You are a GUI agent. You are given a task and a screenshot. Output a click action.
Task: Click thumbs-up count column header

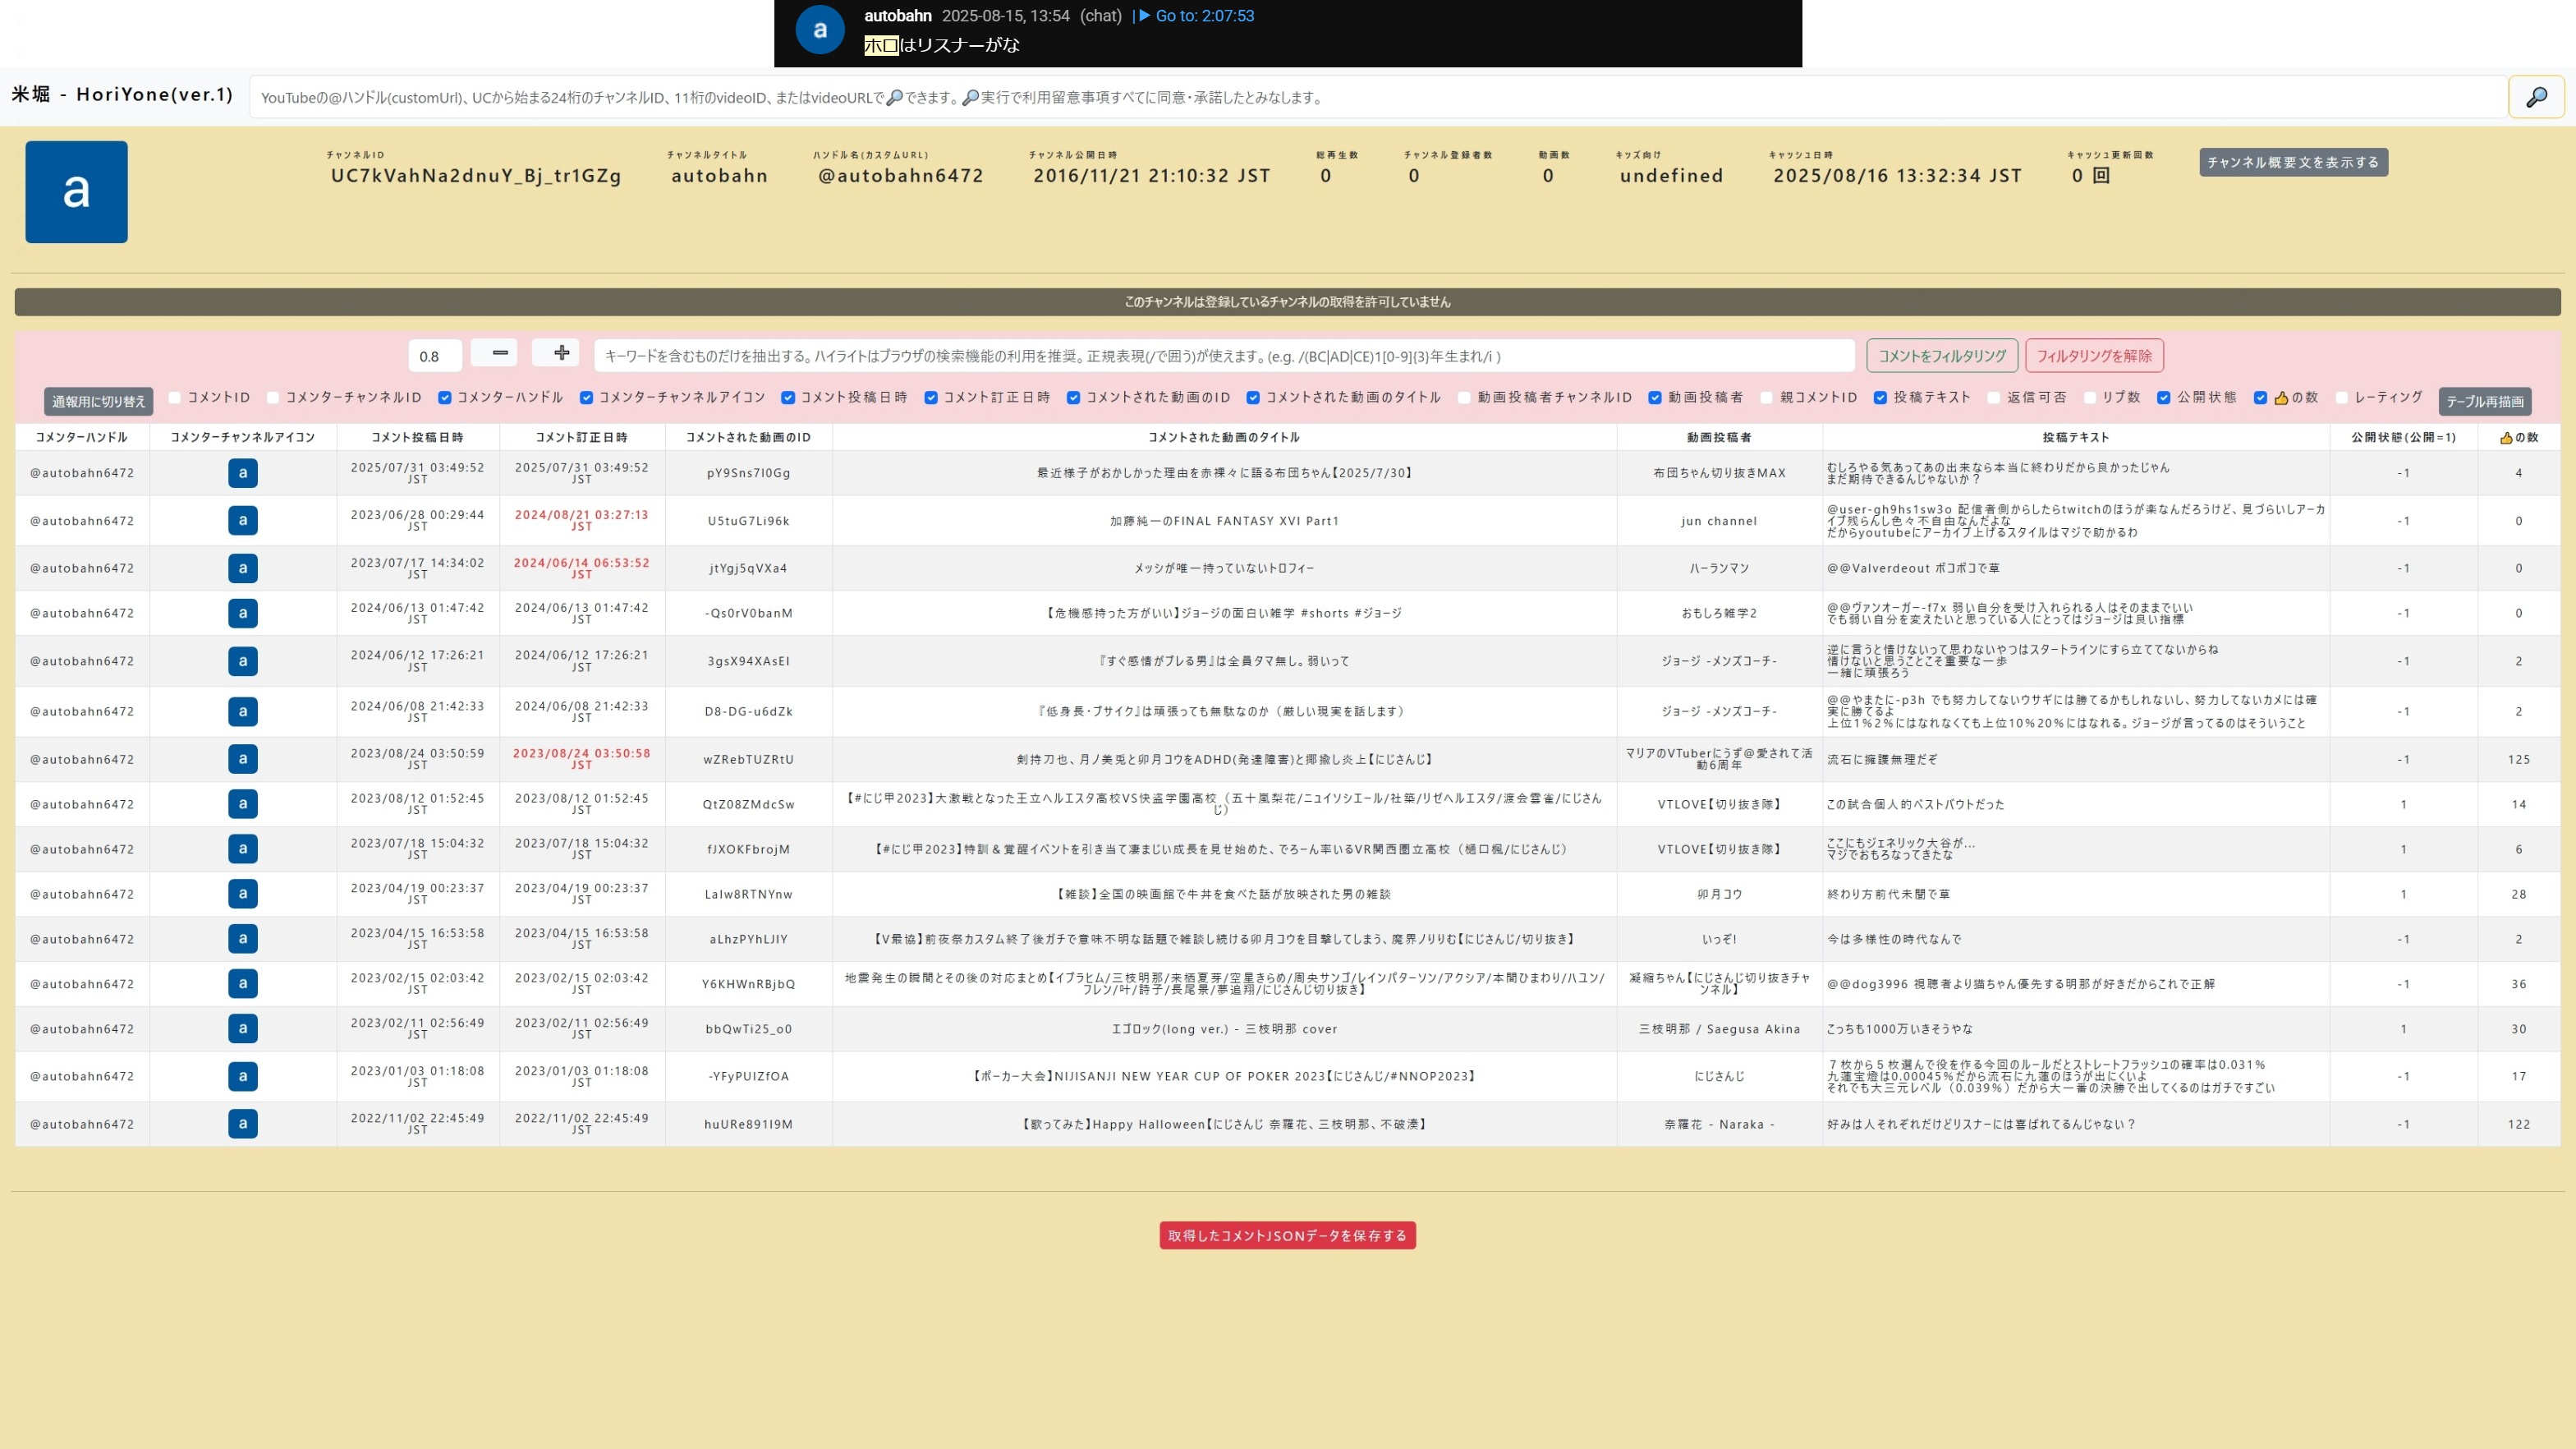pyautogui.click(x=2518, y=437)
